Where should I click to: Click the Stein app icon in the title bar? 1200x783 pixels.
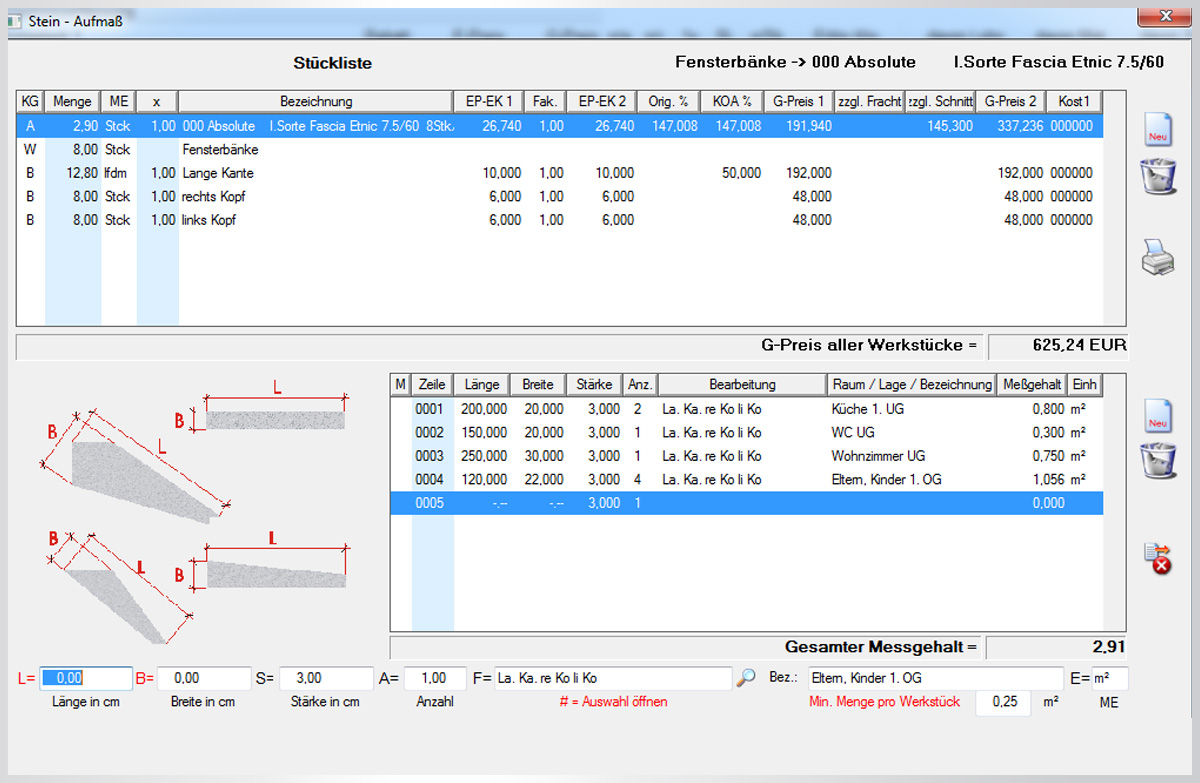pos(15,20)
